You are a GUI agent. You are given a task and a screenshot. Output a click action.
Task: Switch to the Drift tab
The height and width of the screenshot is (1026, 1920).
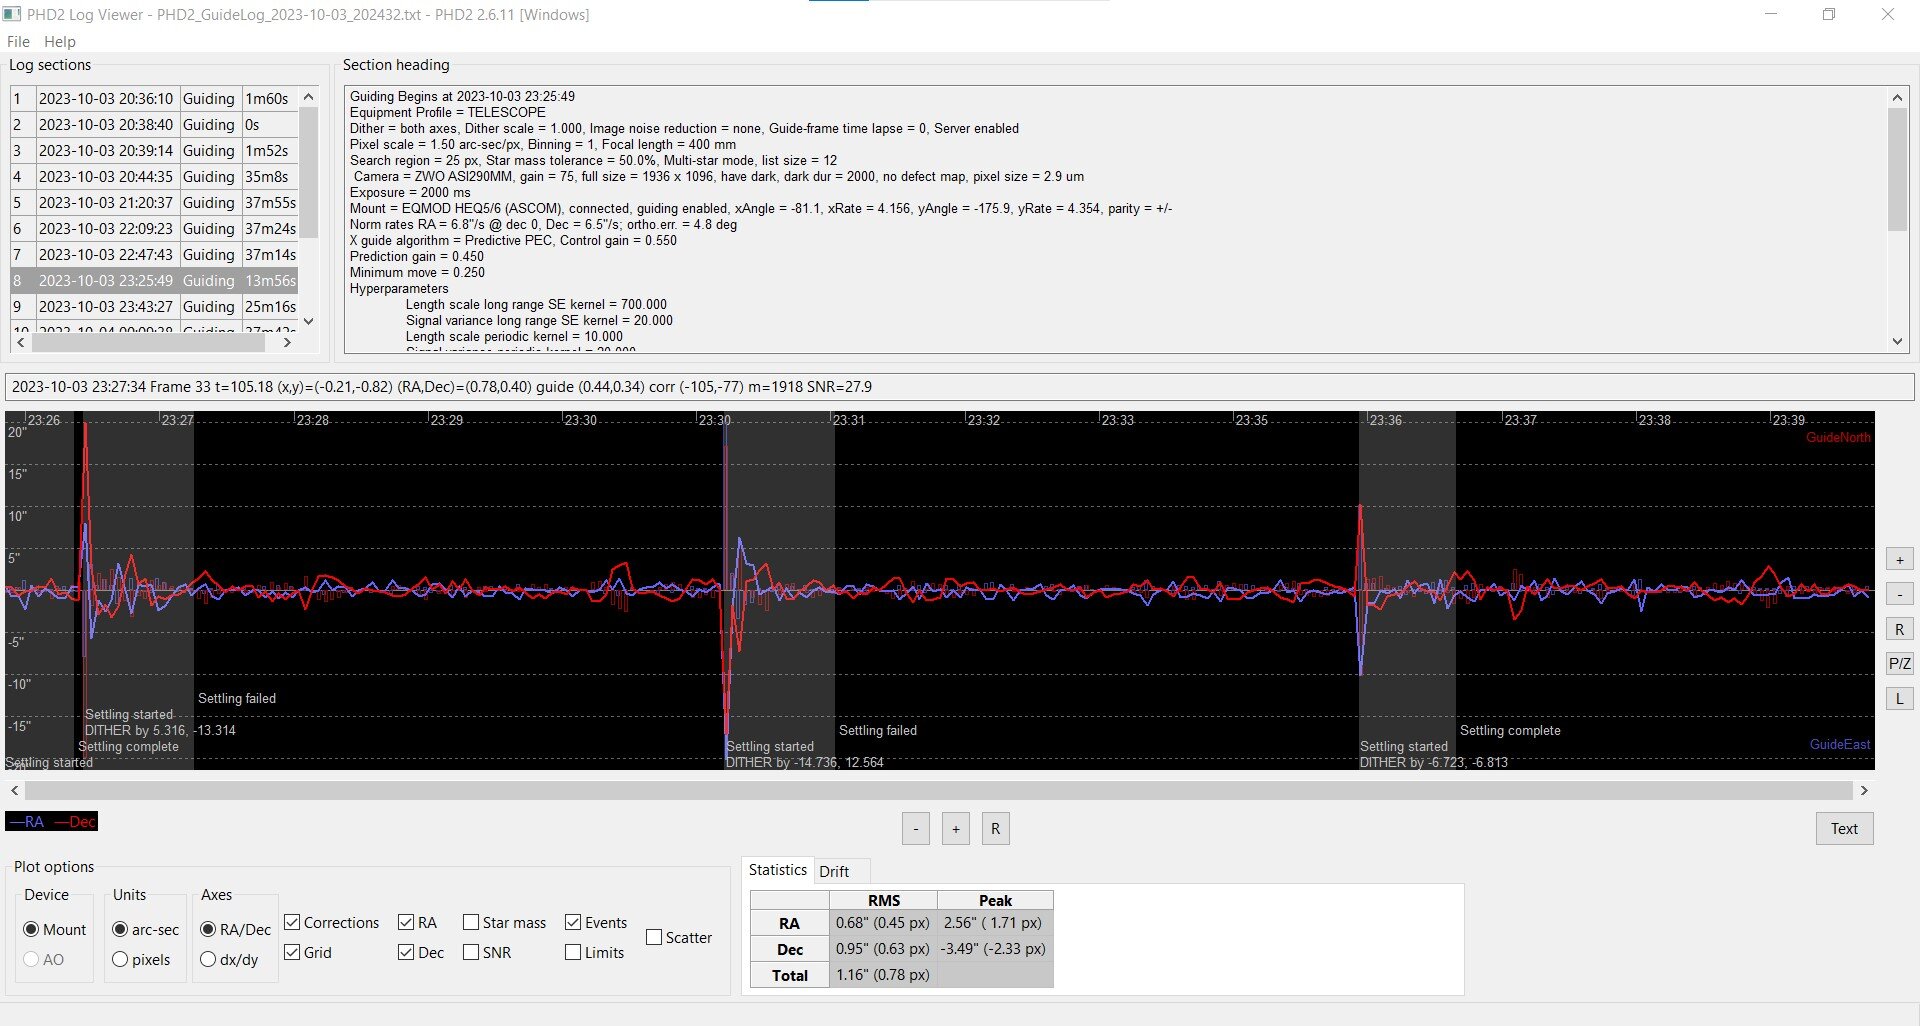point(834,871)
